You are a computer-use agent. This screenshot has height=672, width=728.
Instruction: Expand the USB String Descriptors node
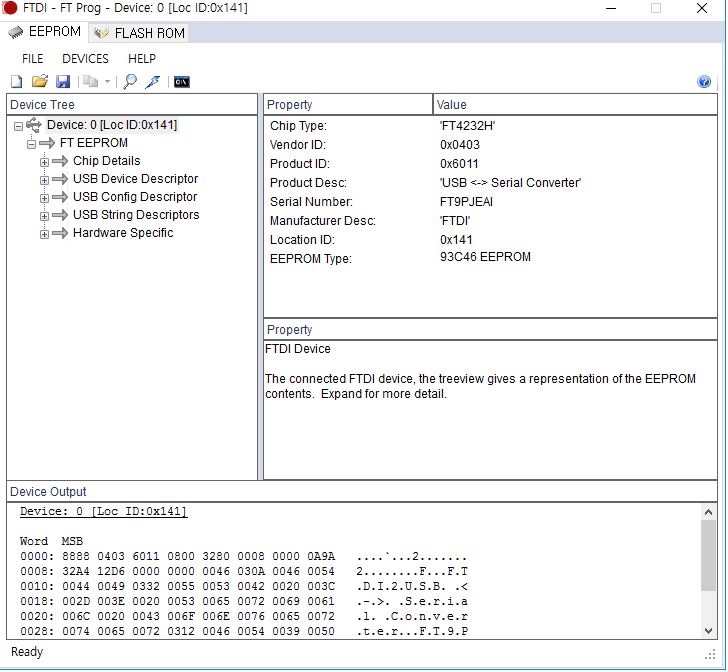44,216
